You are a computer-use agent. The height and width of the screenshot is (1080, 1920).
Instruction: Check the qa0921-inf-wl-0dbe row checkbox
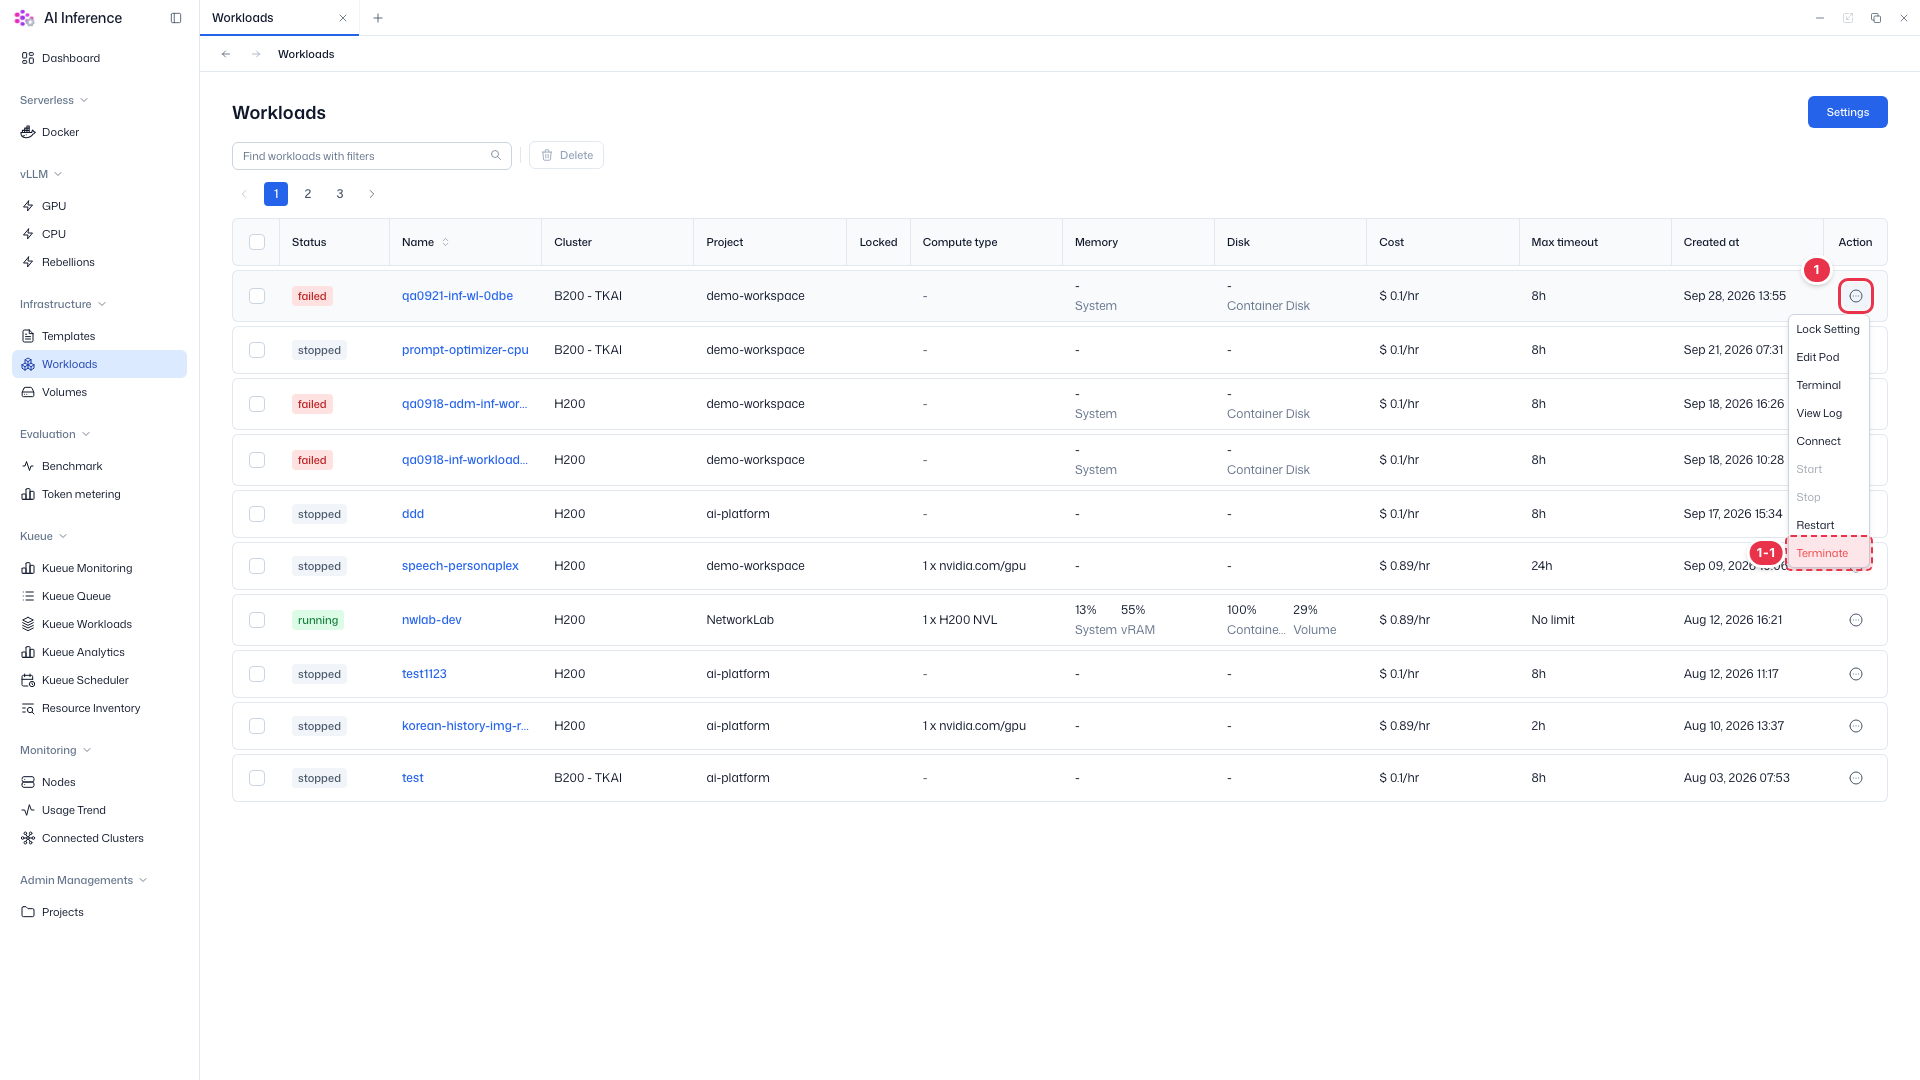tap(257, 296)
